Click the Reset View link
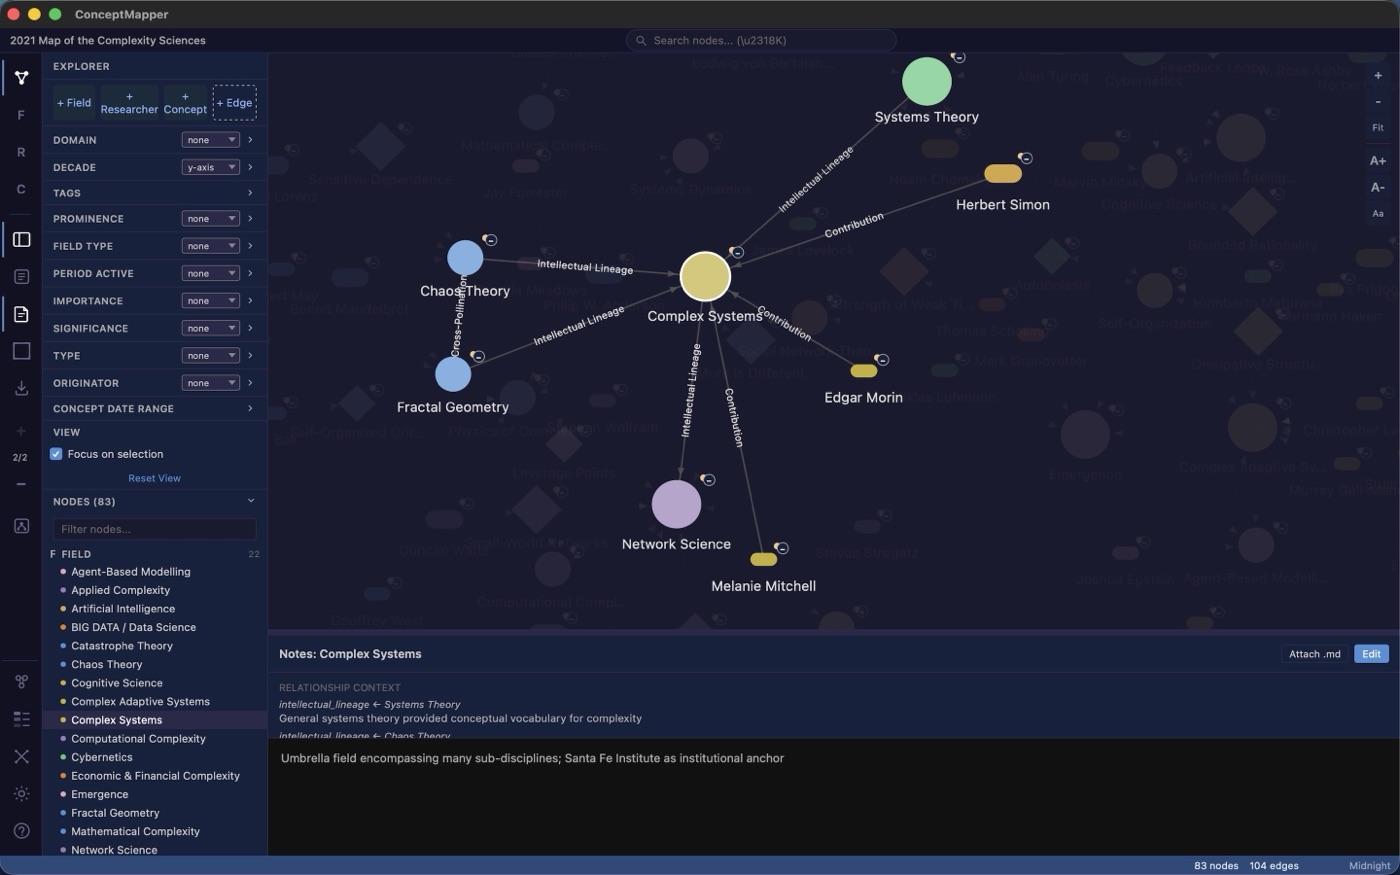The height and width of the screenshot is (875, 1400). (154, 478)
